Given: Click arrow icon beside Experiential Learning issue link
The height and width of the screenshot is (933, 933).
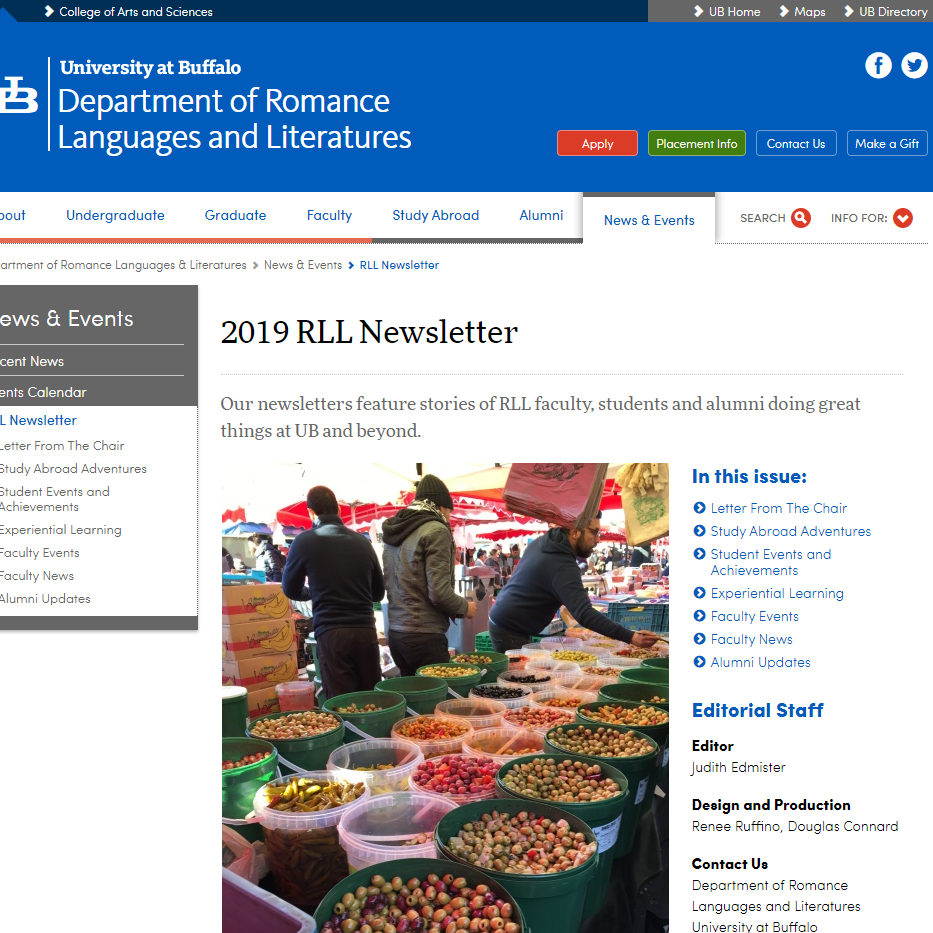Looking at the screenshot, I should point(700,593).
